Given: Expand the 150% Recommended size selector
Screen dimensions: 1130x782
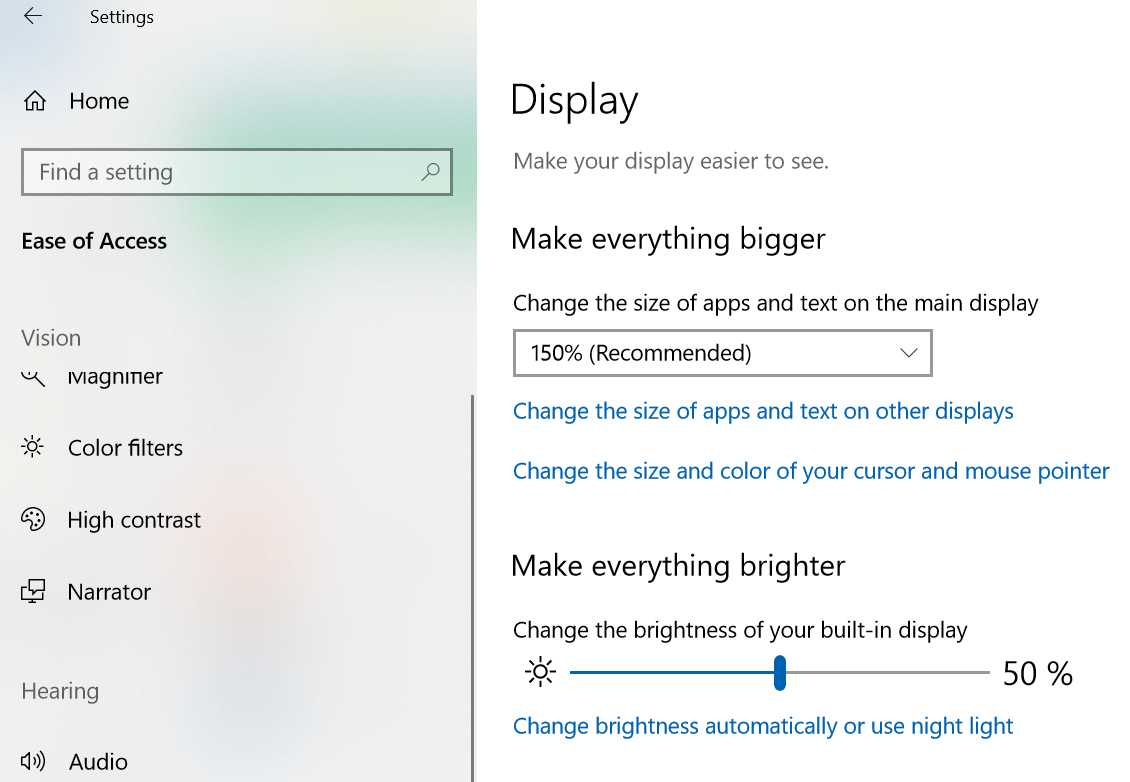Looking at the screenshot, I should click(x=722, y=353).
